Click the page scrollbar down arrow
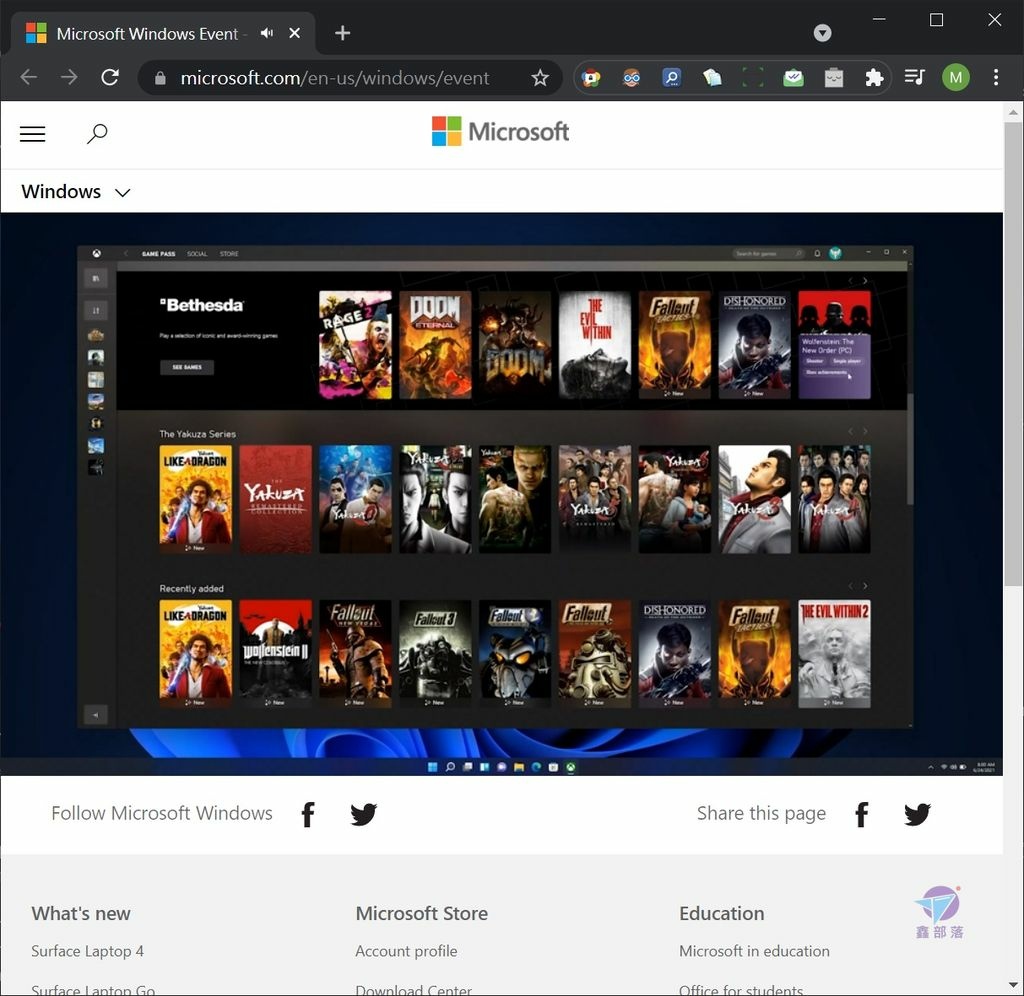The image size is (1024, 996). tap(1013, 985)
